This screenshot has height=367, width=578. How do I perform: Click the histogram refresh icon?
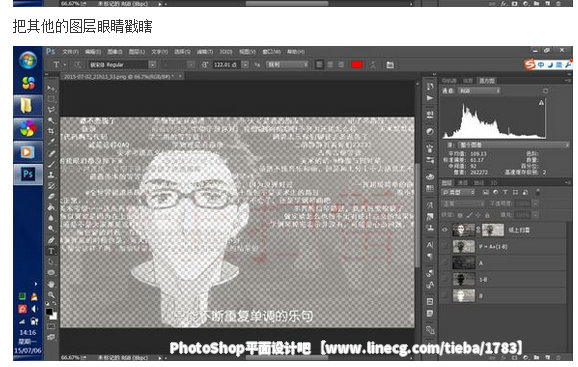click(545, 91)
